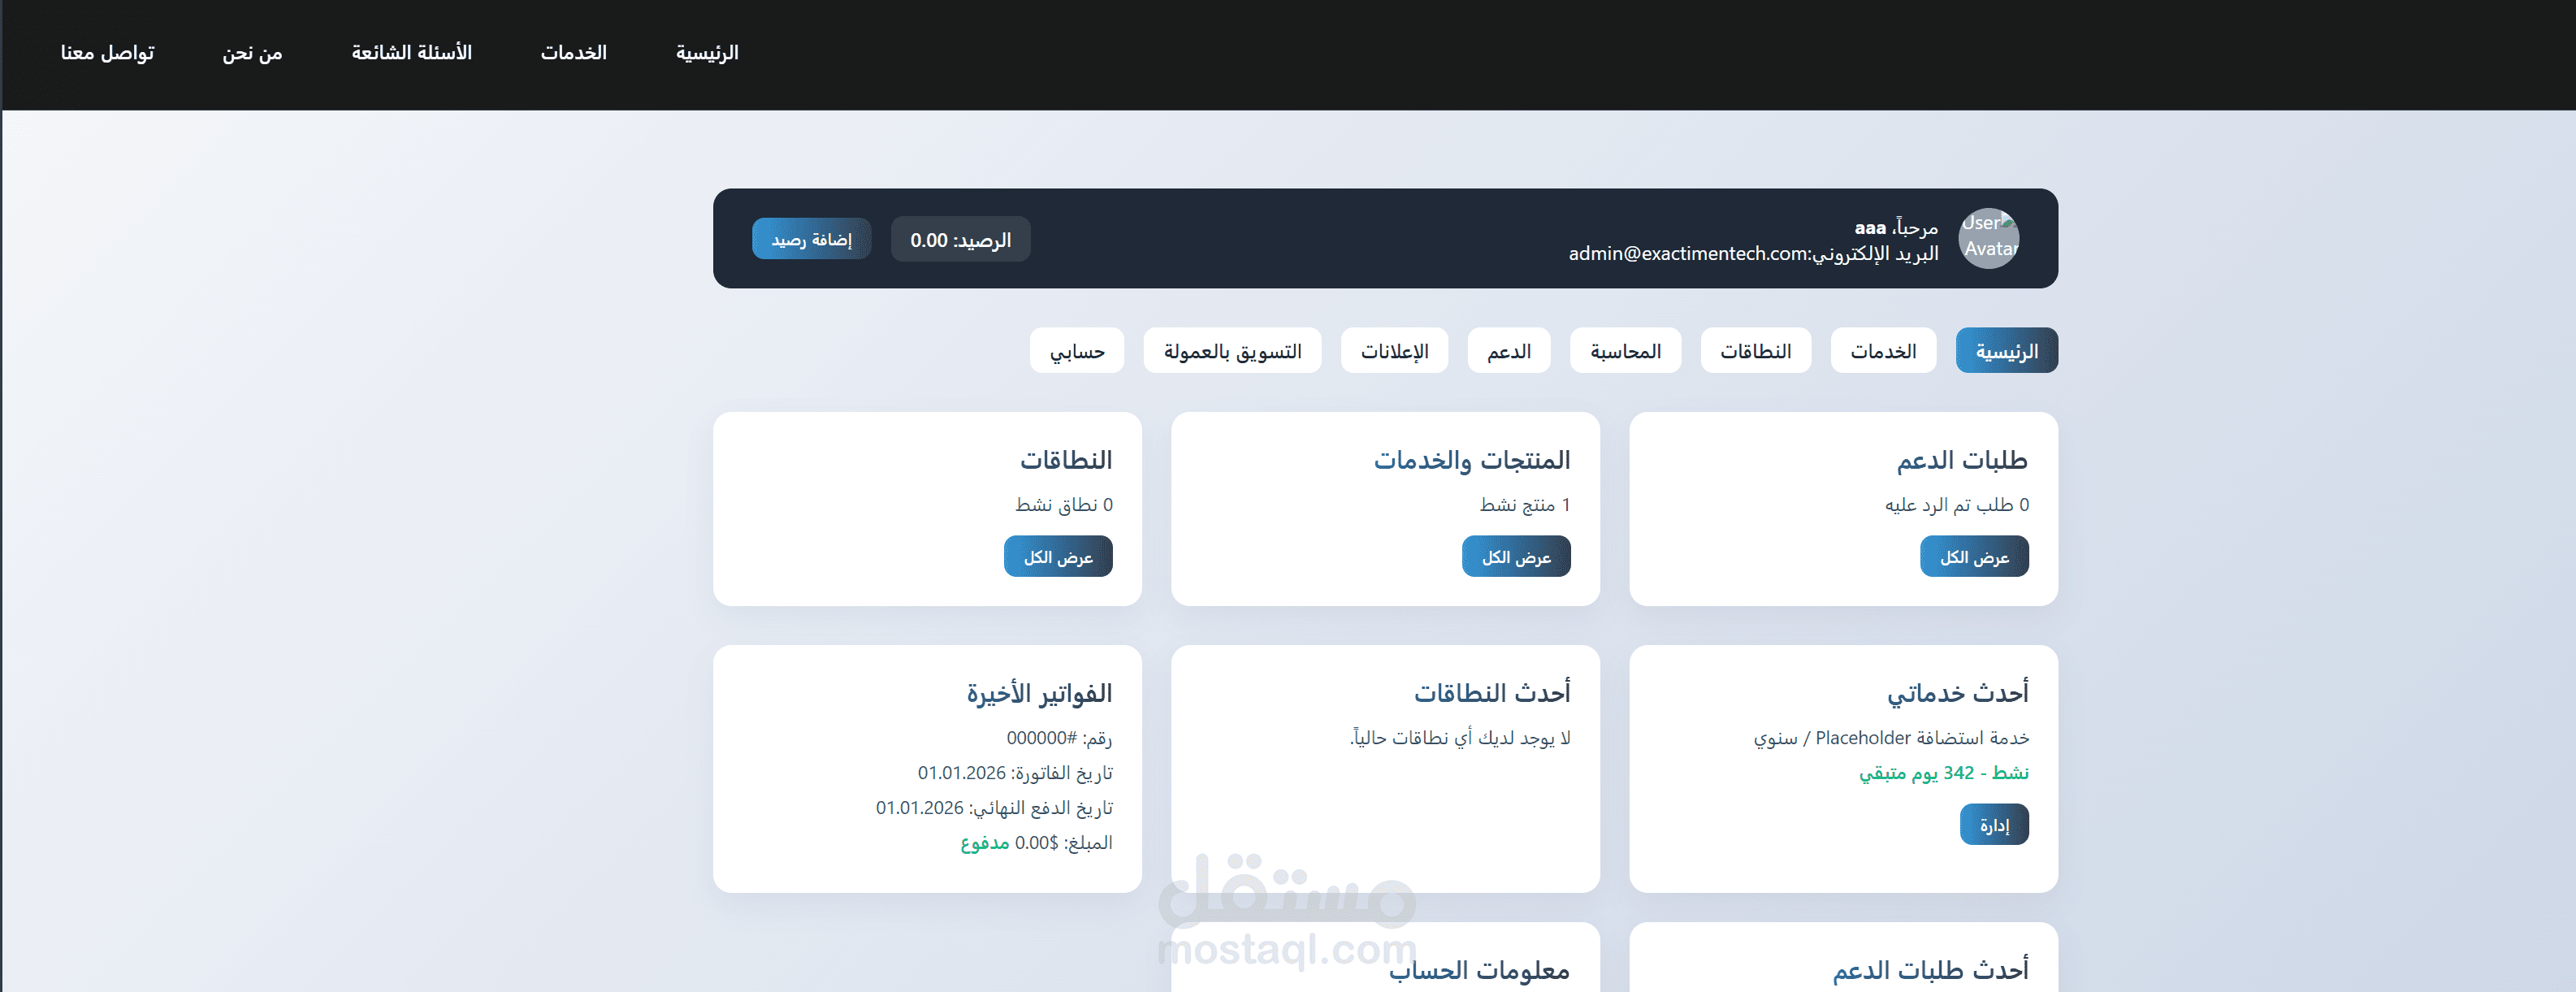Open the تواصل معنا navigation link
This screenshot has width=2576, height=992.
107,52
